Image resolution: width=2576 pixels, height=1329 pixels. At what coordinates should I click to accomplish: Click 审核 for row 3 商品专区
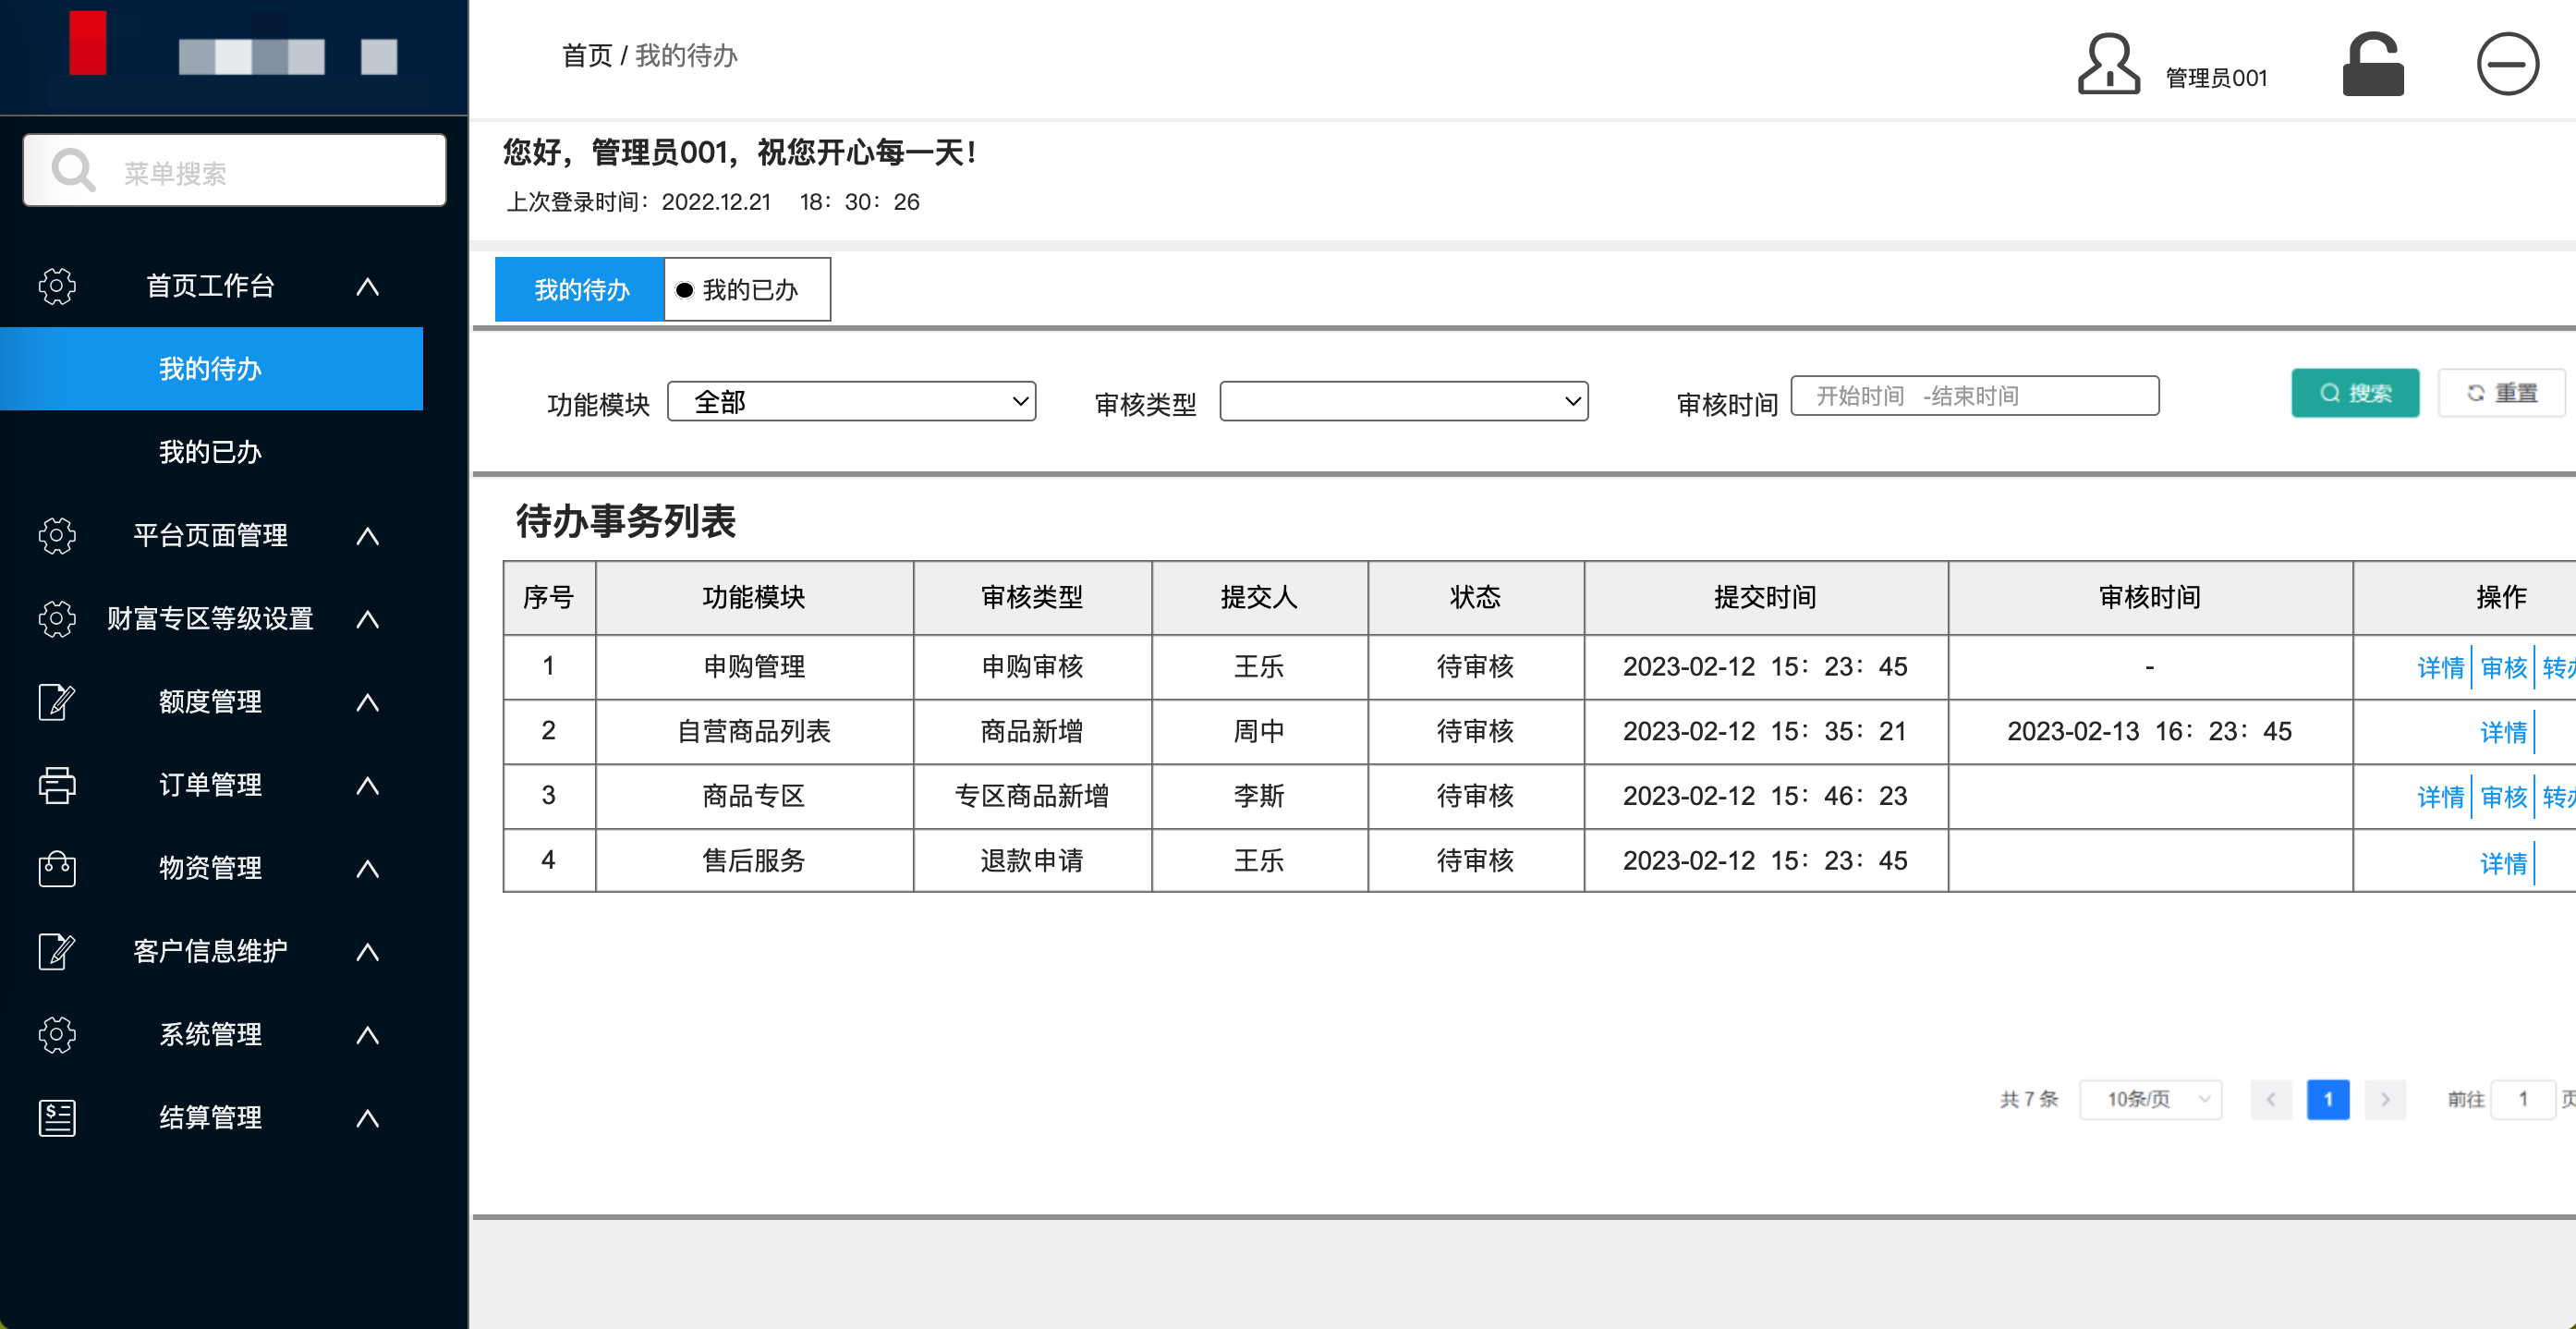(x=2503, y=797)
